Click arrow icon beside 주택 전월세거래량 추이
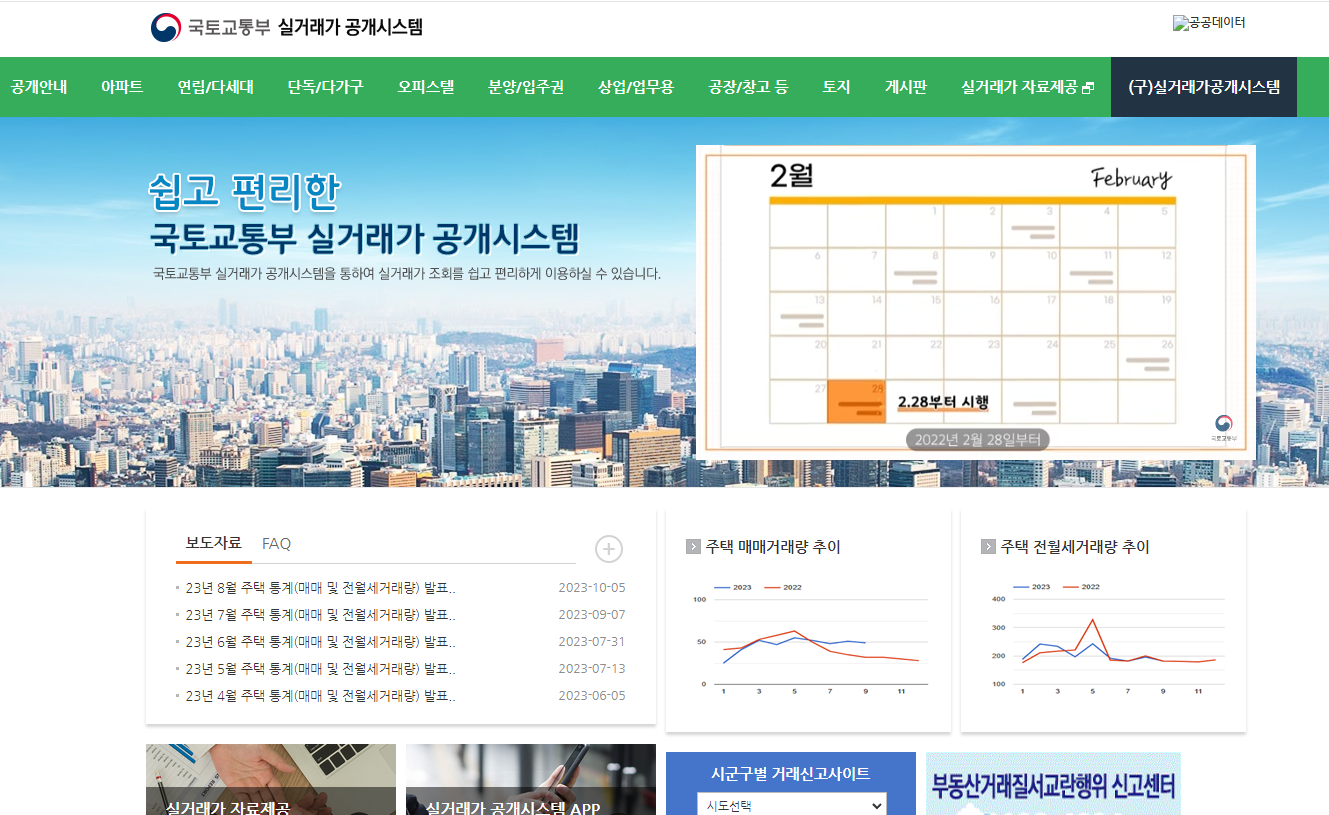This screenshot has height=815, width=1329. pos(988,547)
